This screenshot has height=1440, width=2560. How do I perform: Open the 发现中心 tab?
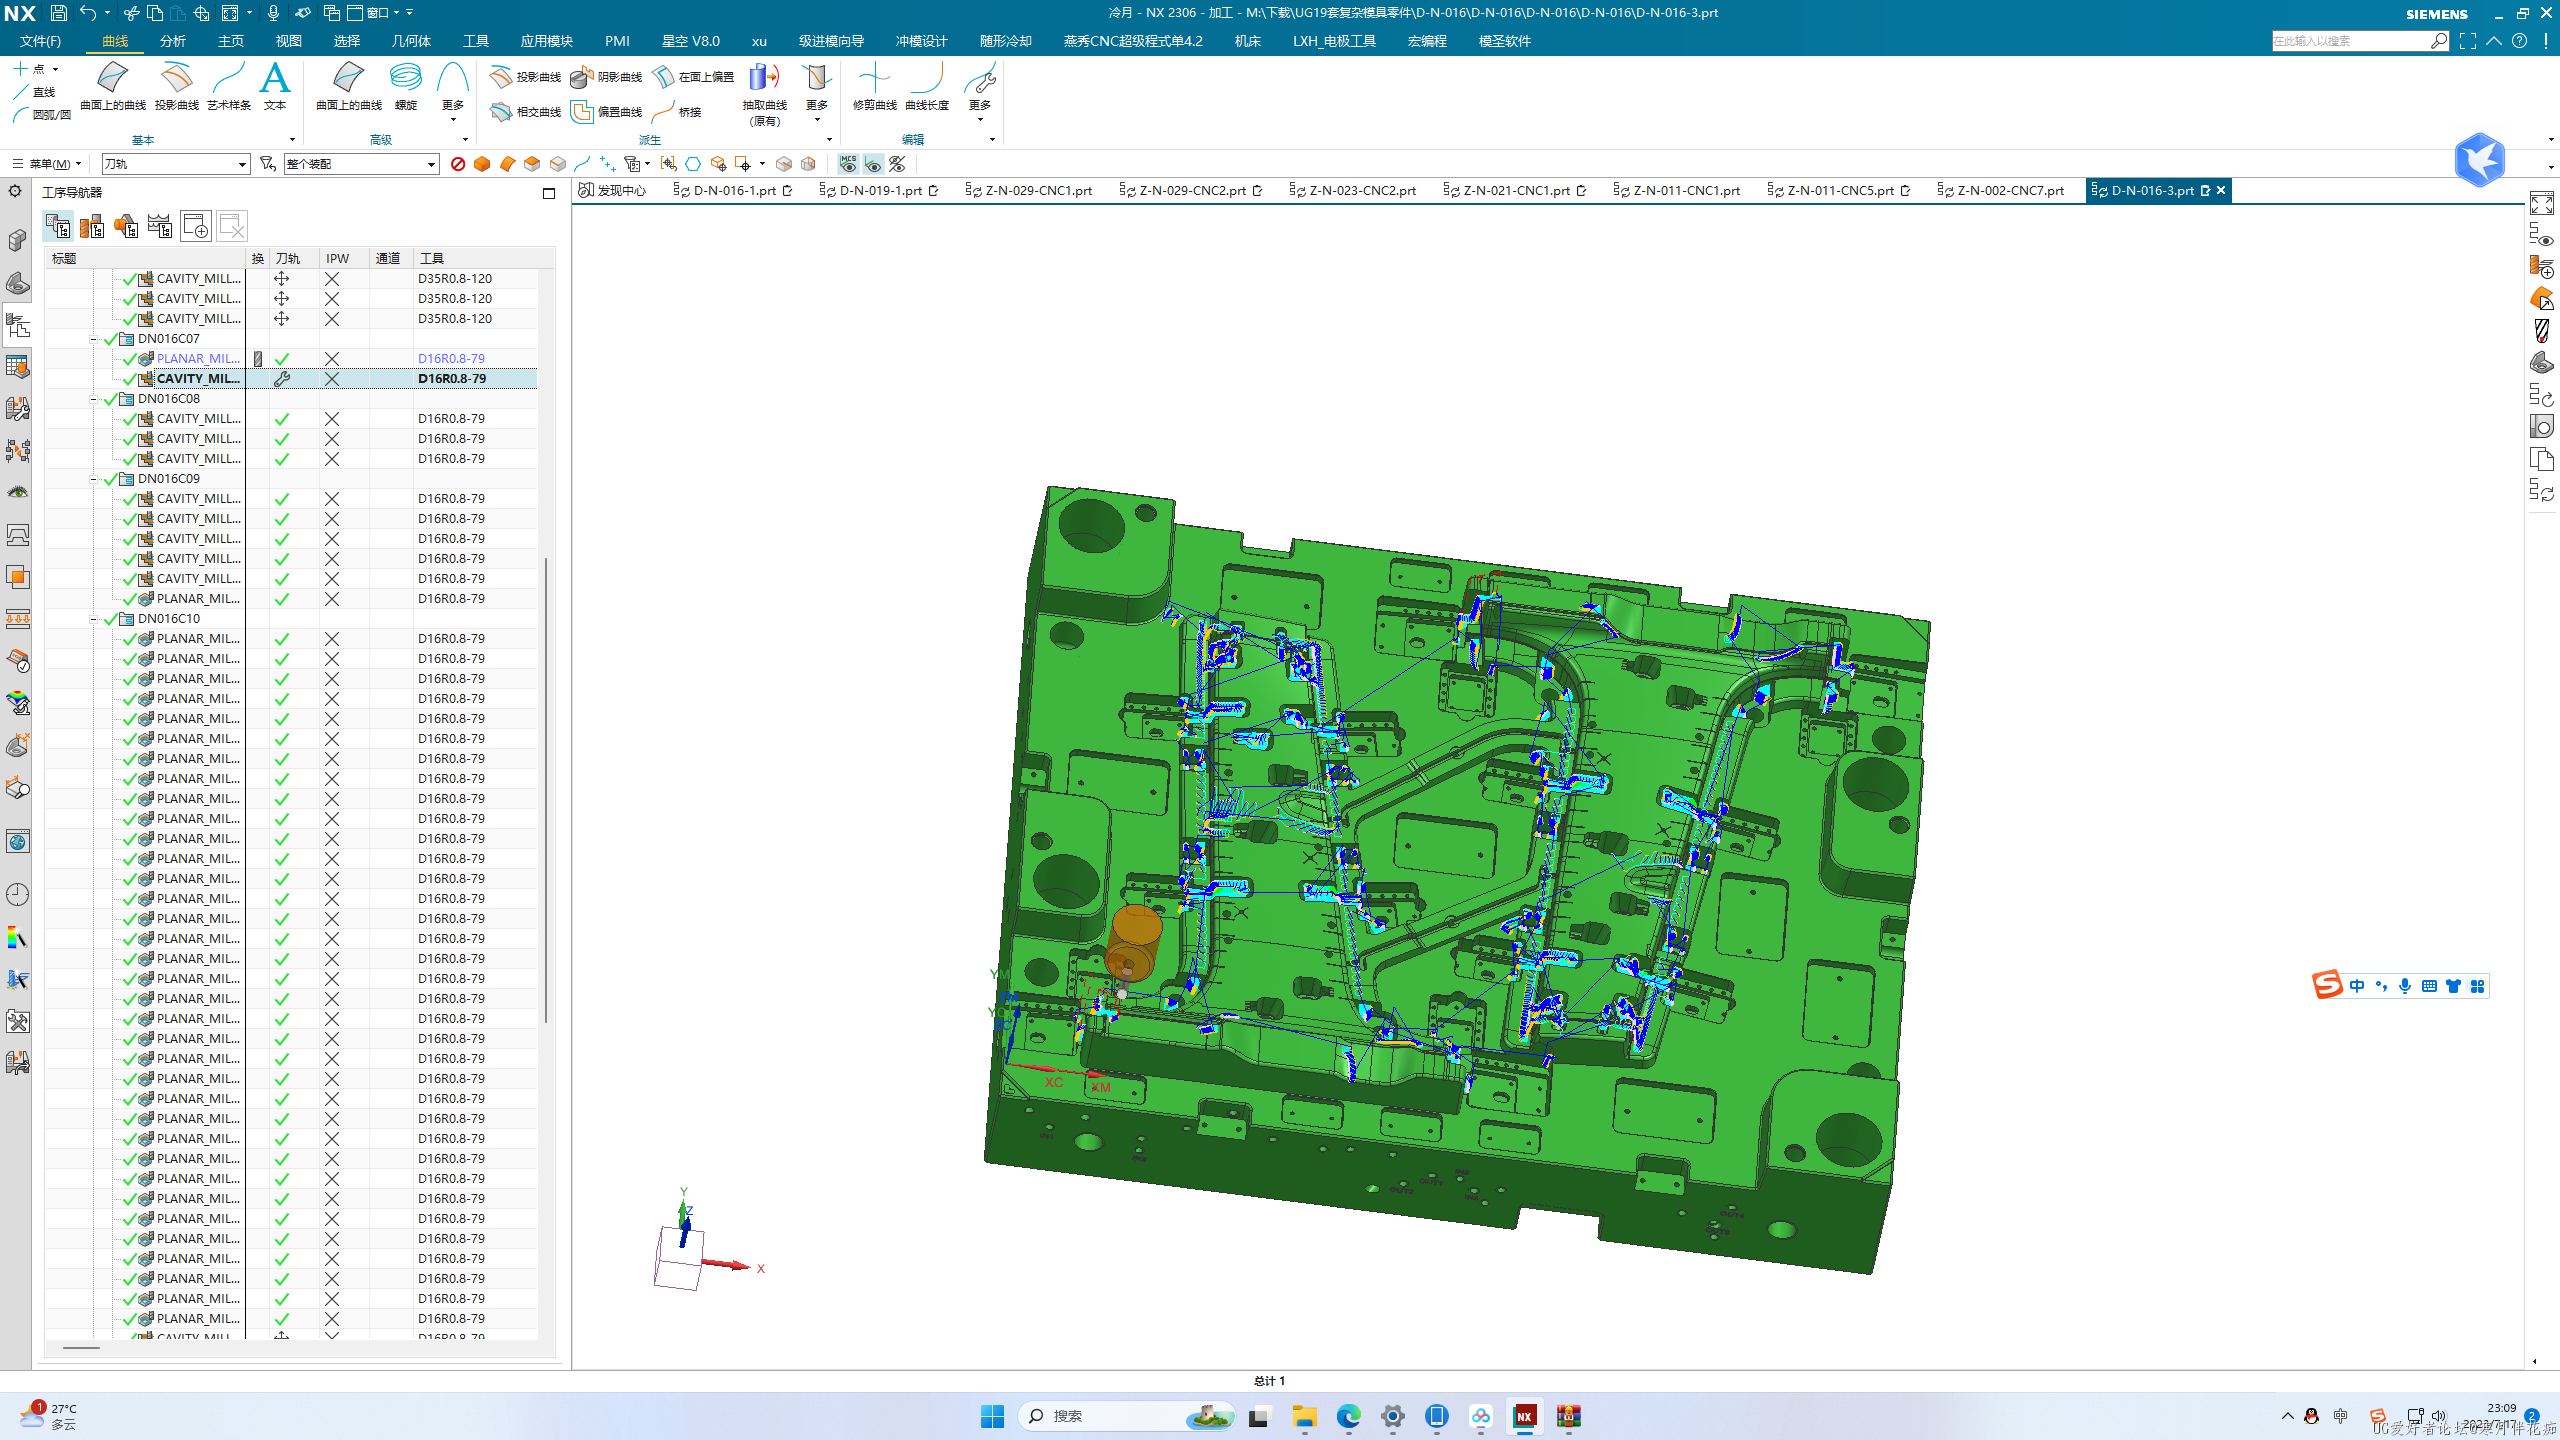tap(613, 190)
